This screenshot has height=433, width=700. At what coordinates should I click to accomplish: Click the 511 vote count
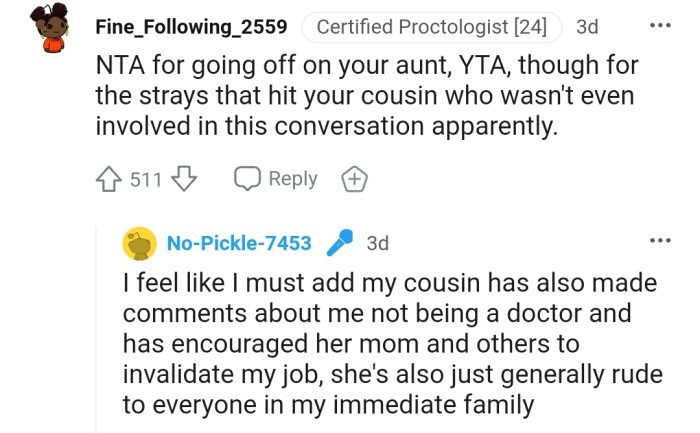[146, 180]
